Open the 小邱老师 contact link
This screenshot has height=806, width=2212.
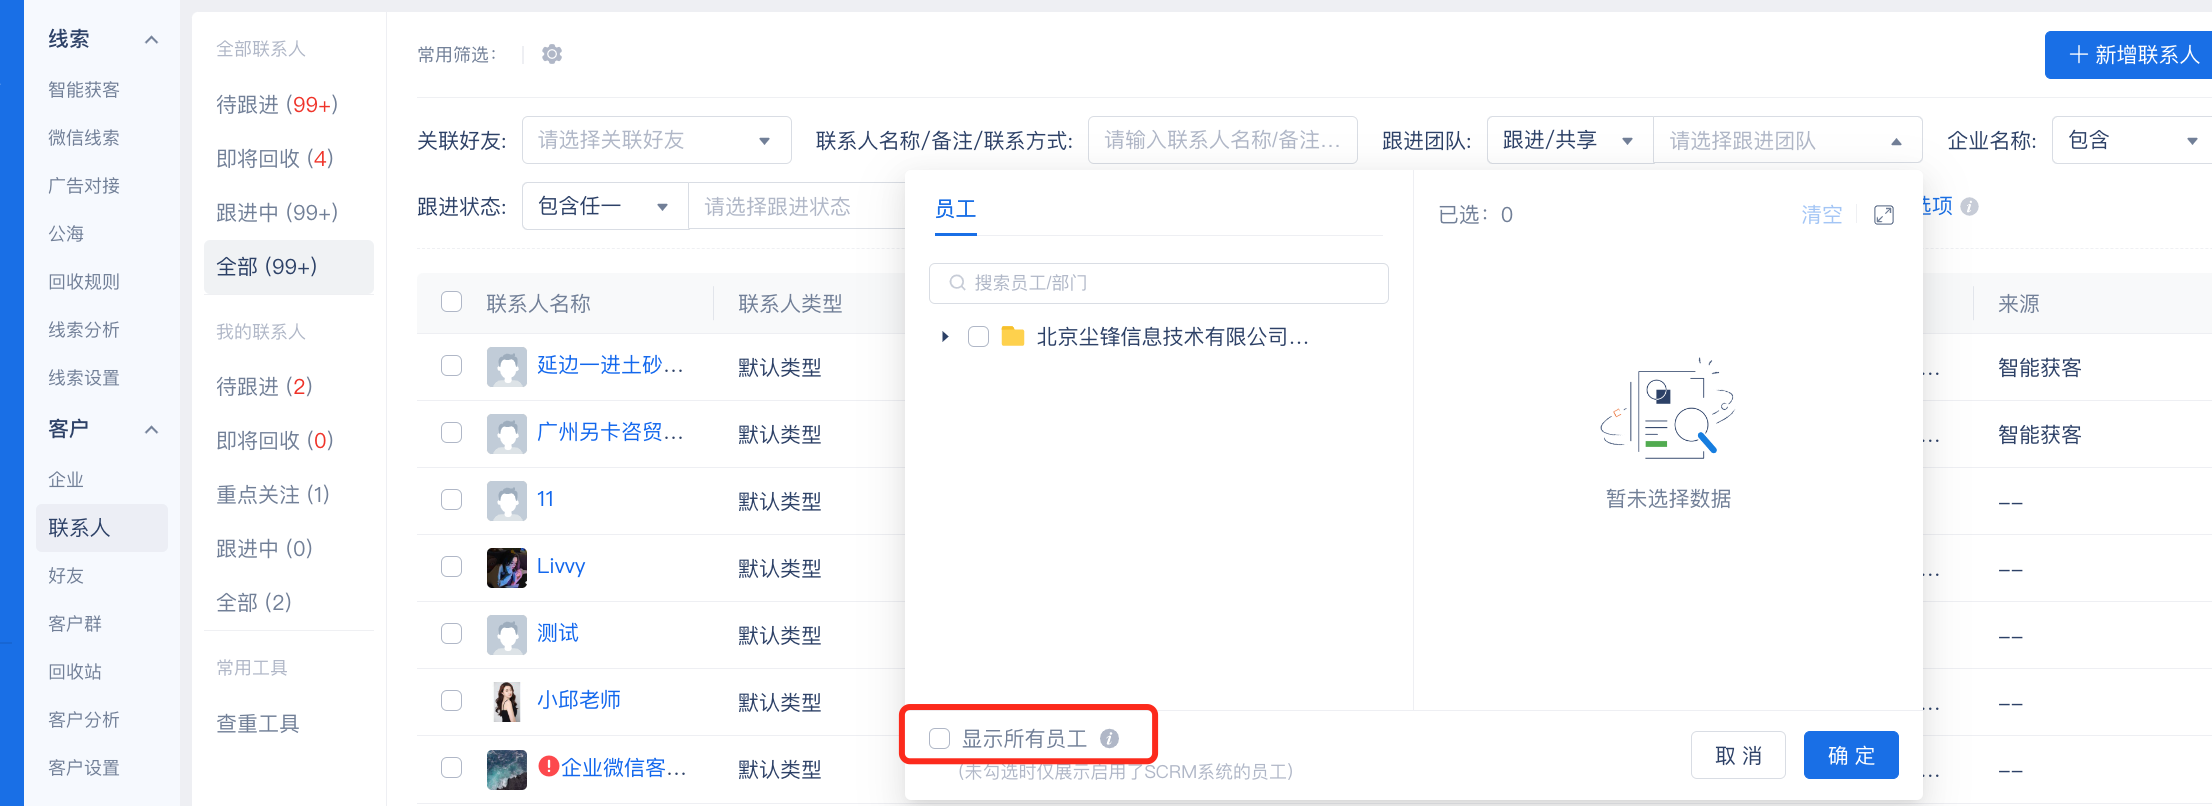pos(579,700)
